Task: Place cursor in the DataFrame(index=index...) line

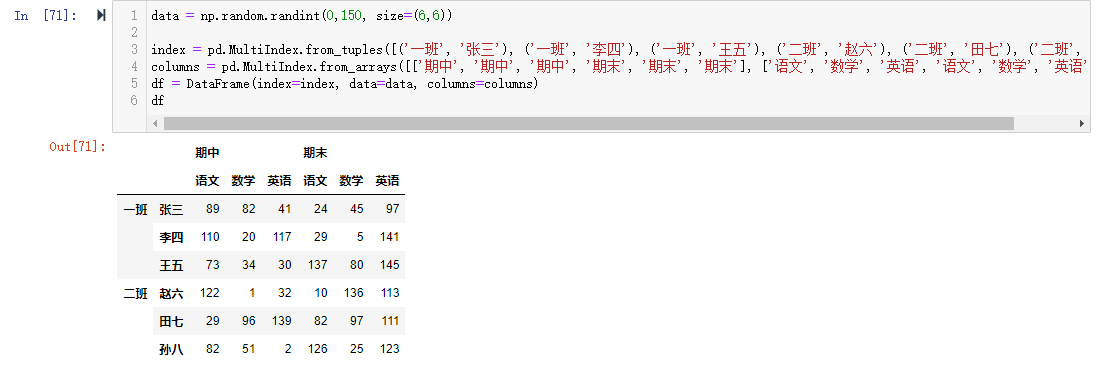Action: 344,84
